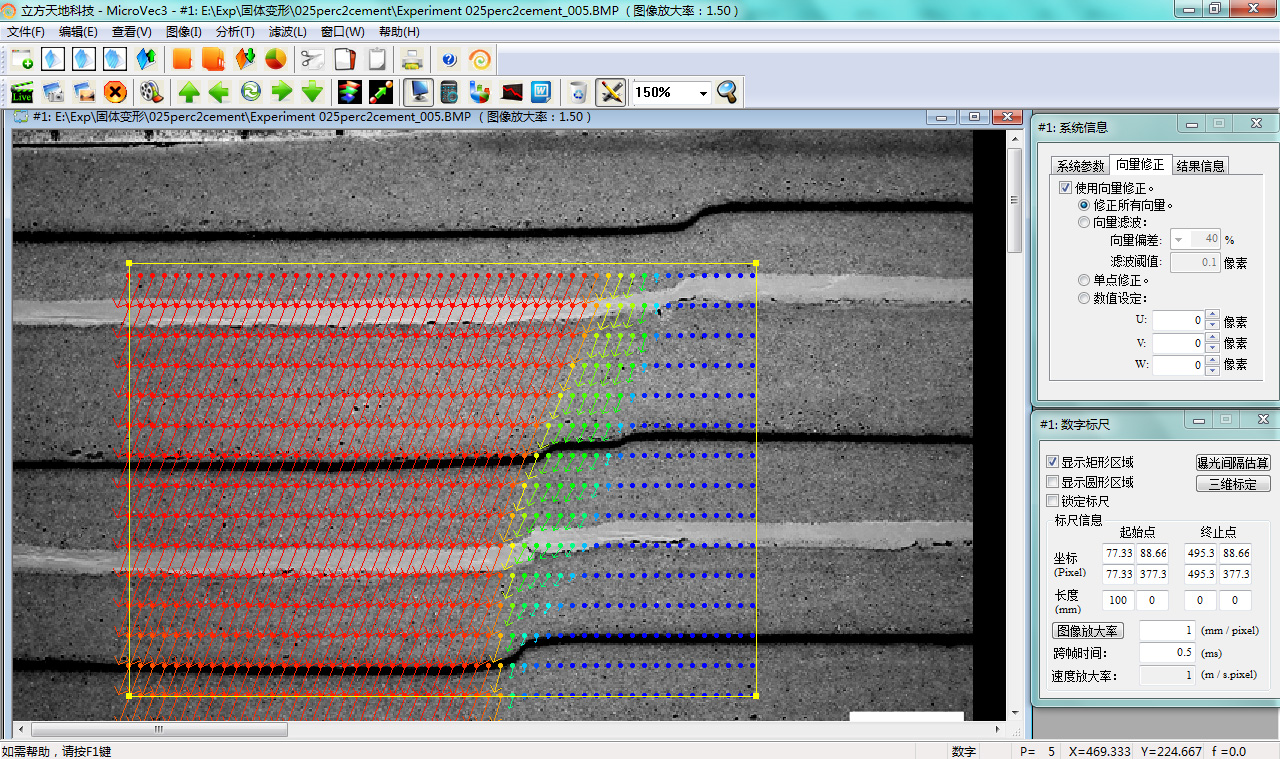Open the 分析(T) menu
This screenshot has height=759, width=1280.
235,32
